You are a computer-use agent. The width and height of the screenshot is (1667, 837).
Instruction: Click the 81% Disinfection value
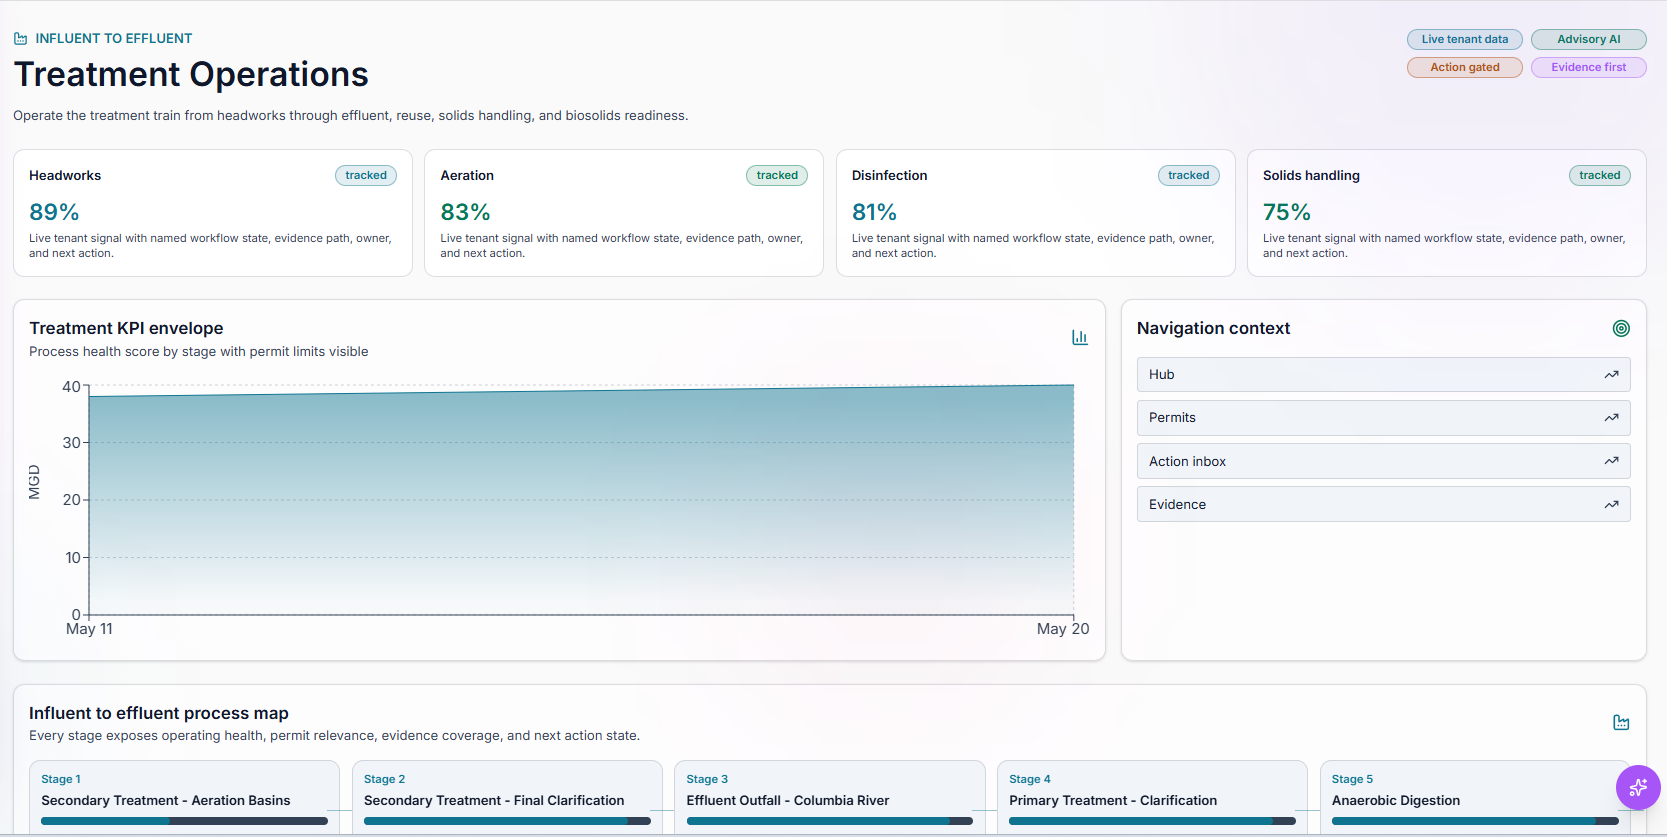pos(875,212)
